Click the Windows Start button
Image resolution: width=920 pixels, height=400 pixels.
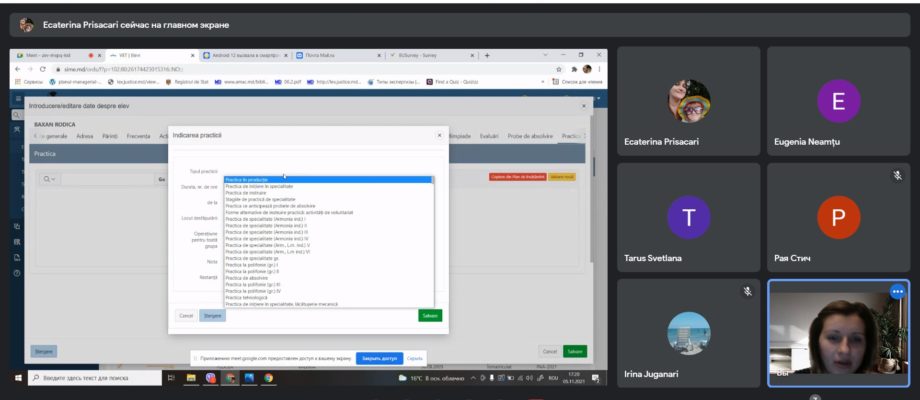point(18,378)
